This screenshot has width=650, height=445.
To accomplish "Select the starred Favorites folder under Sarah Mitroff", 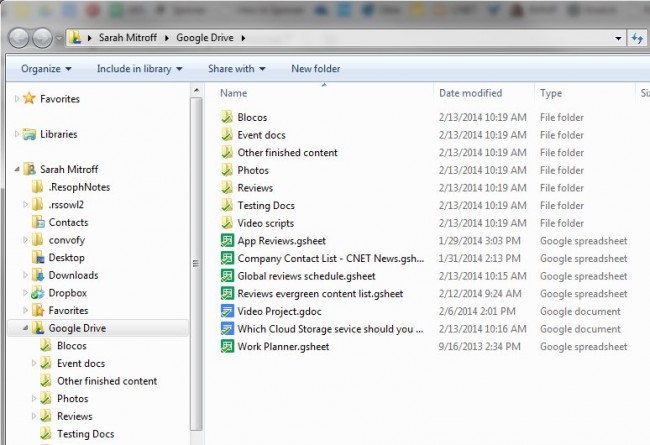I will [x=38, y=310].
